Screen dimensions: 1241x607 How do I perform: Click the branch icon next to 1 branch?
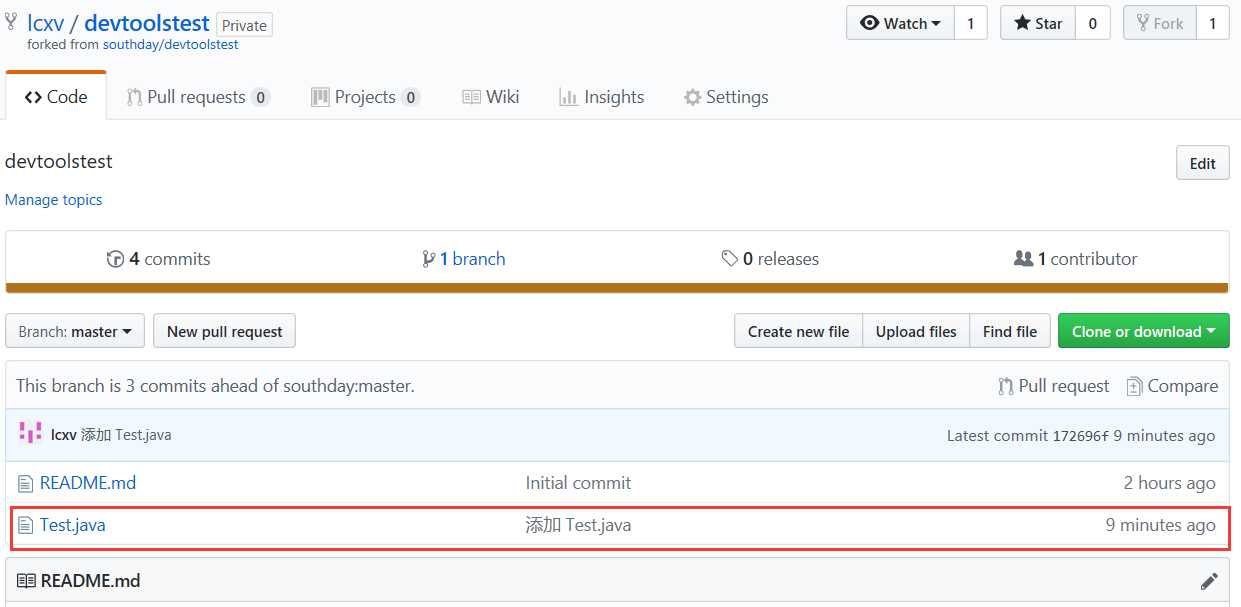(x=429, y=259)
